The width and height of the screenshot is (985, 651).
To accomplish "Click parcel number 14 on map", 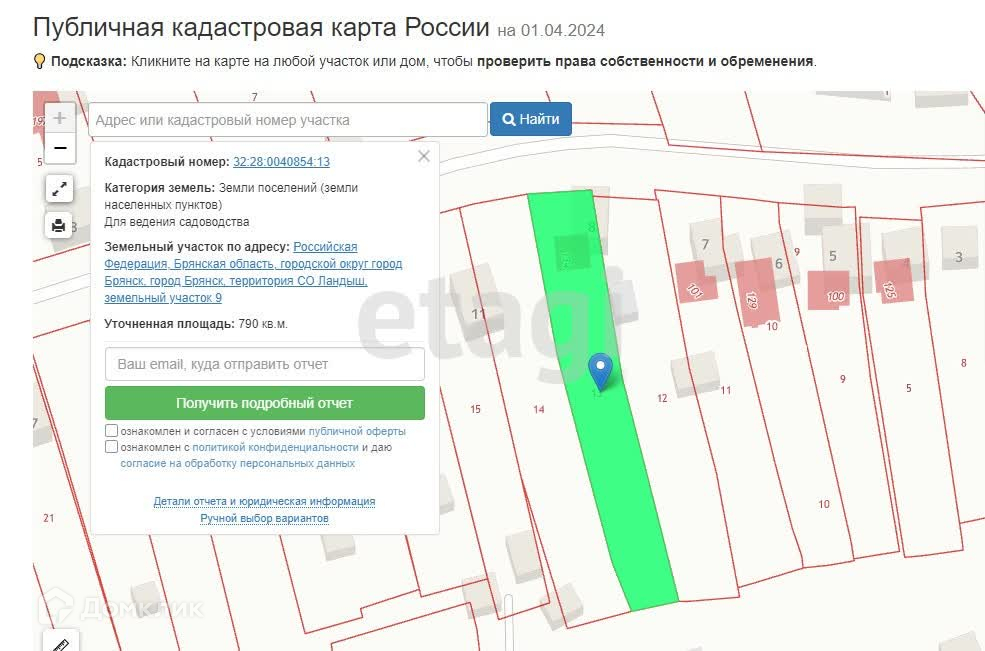I will [538, 410].
